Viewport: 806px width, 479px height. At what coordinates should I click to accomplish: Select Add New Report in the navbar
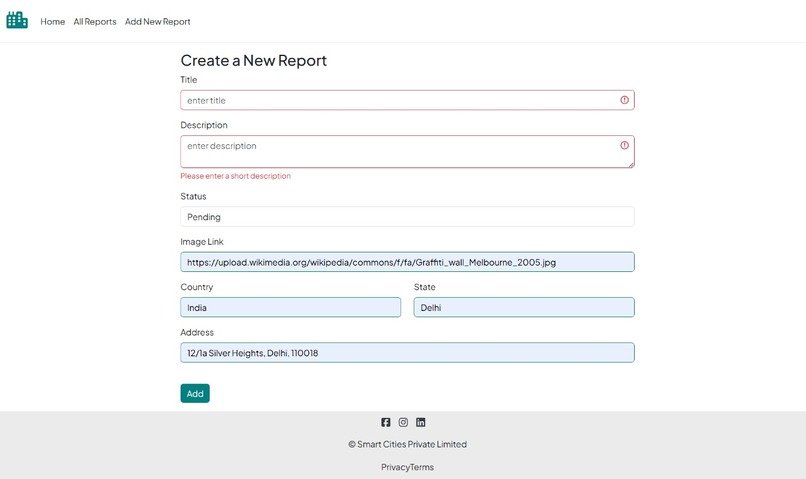157,22
